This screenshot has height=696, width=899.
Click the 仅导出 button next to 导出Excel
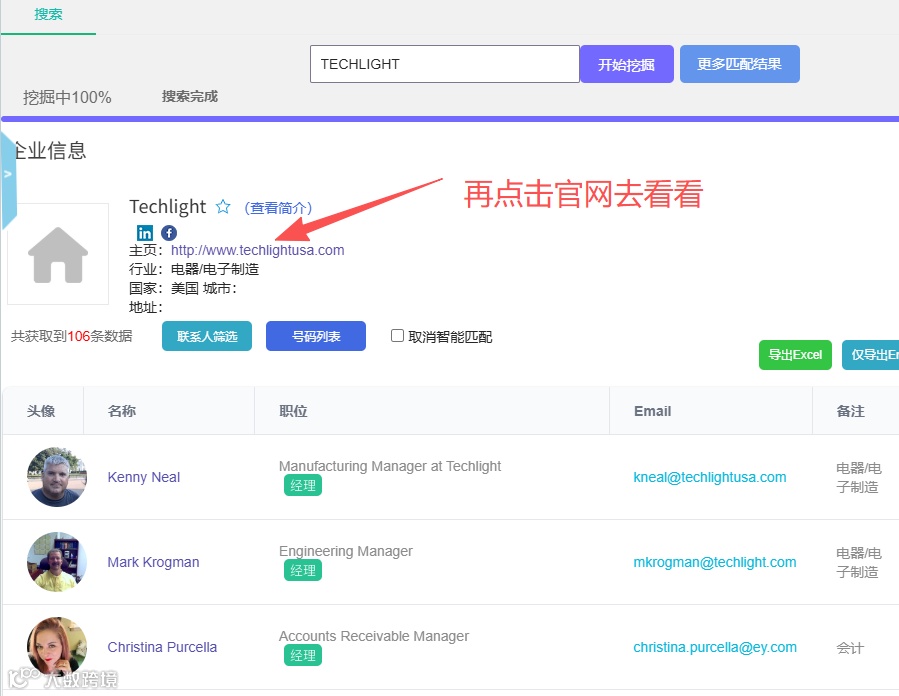[870, 355]
